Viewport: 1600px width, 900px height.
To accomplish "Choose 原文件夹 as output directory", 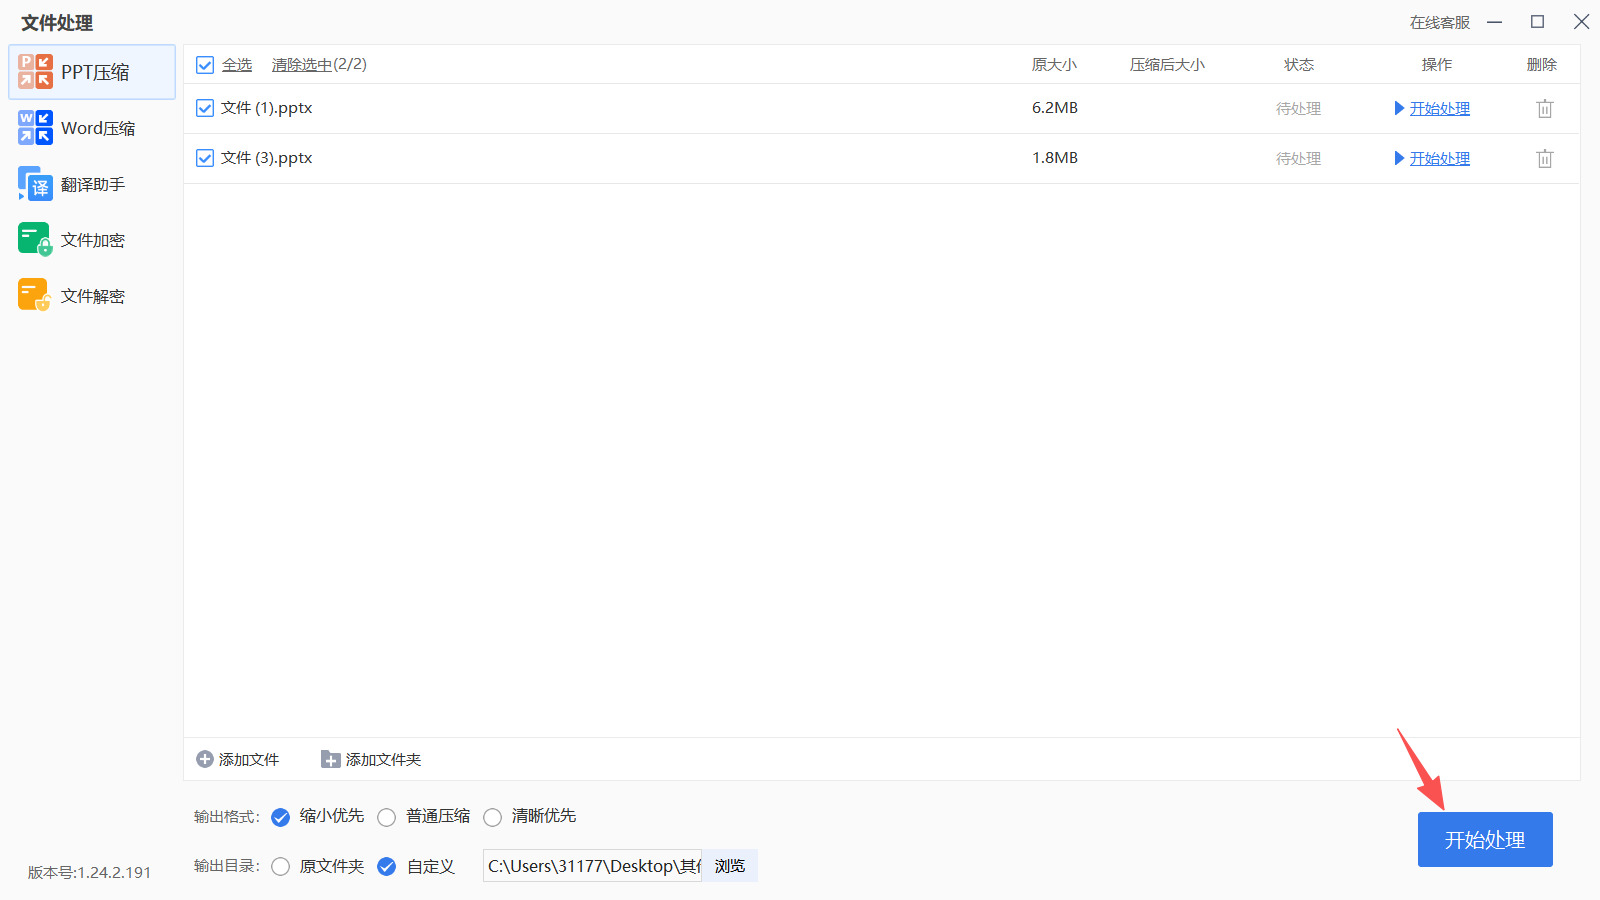I will pos(281,867).
